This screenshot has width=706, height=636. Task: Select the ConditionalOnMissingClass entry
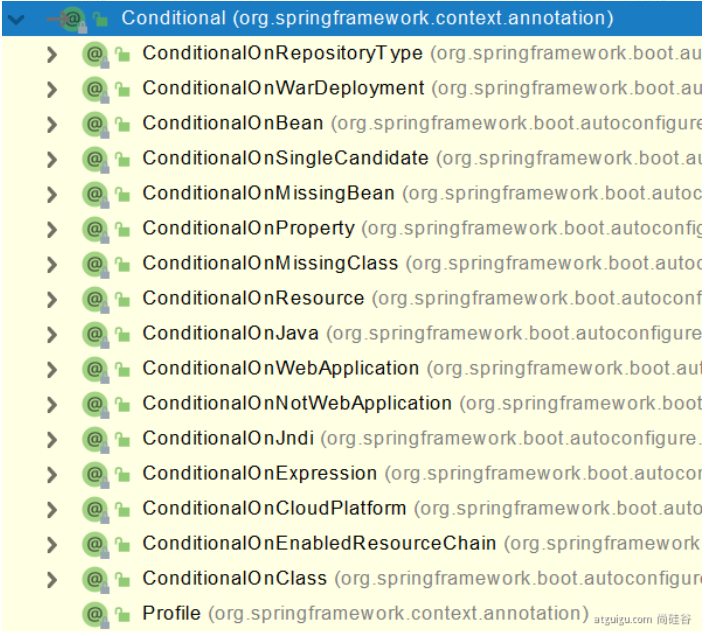click(x=270, y=263)
